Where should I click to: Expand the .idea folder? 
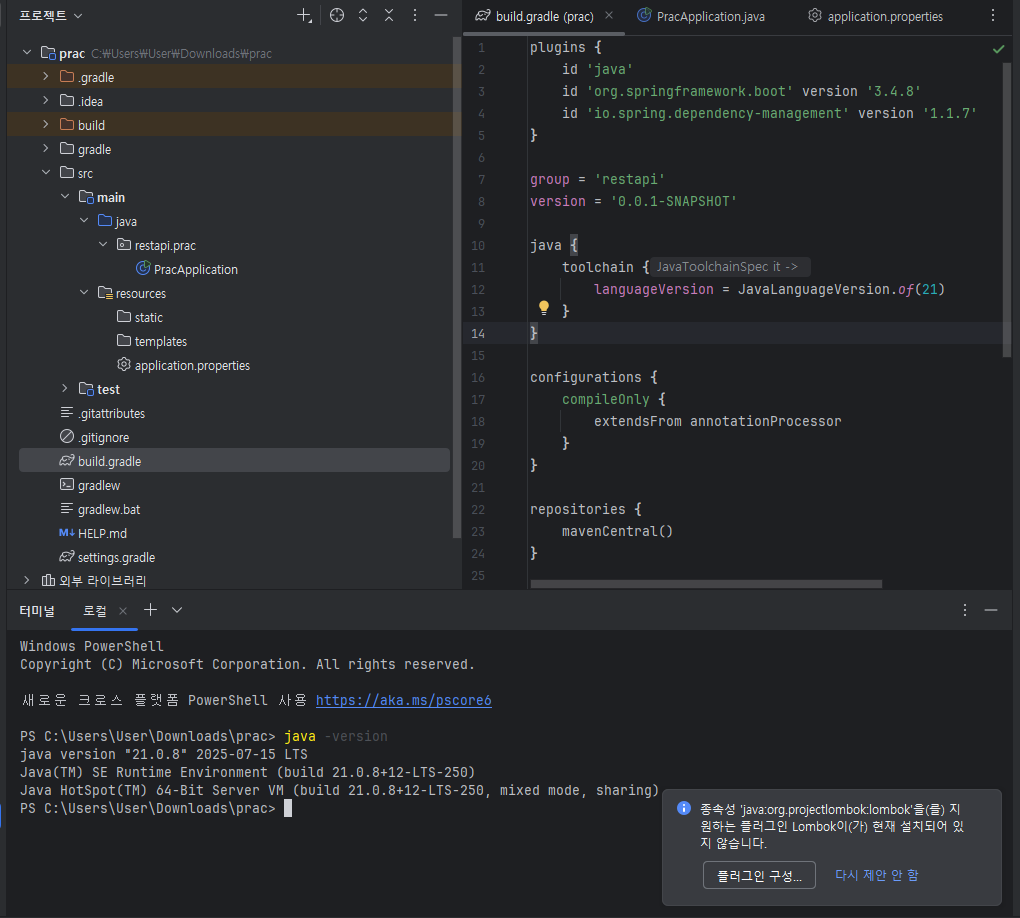pos(46,101)
